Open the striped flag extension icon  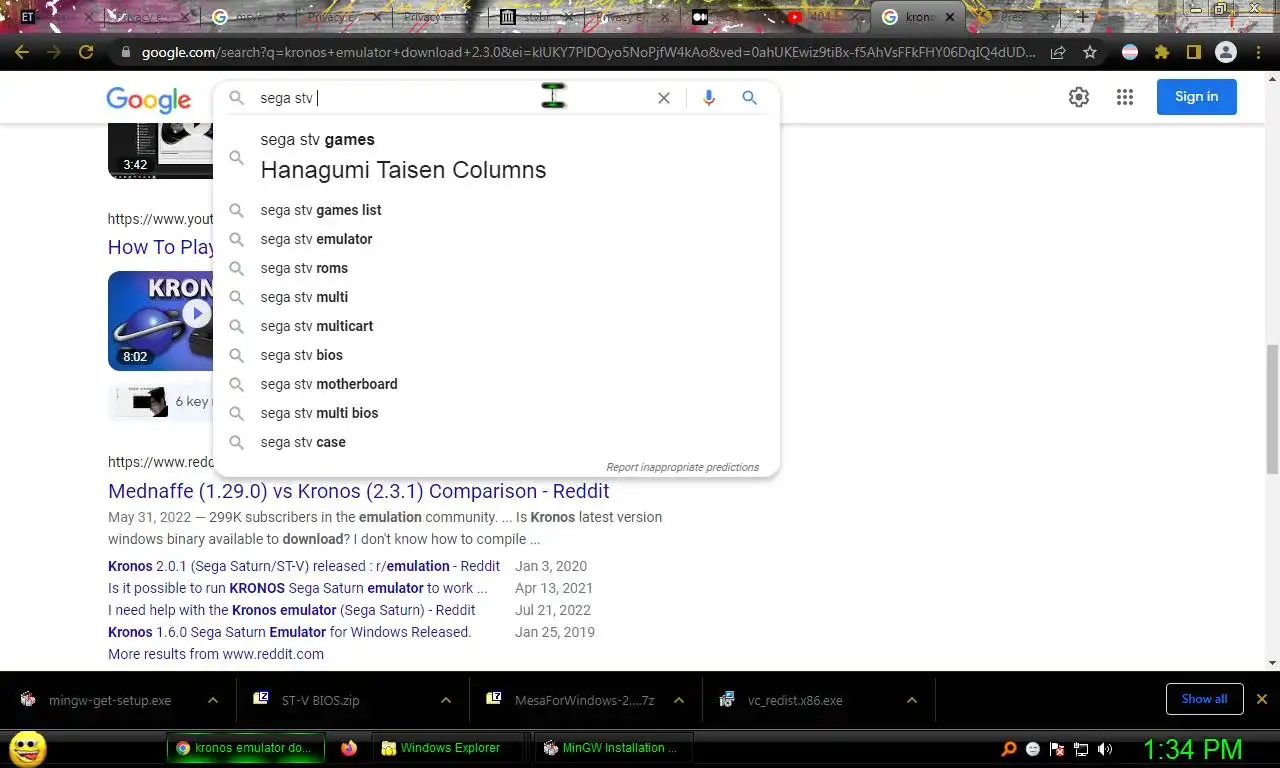1130,53
